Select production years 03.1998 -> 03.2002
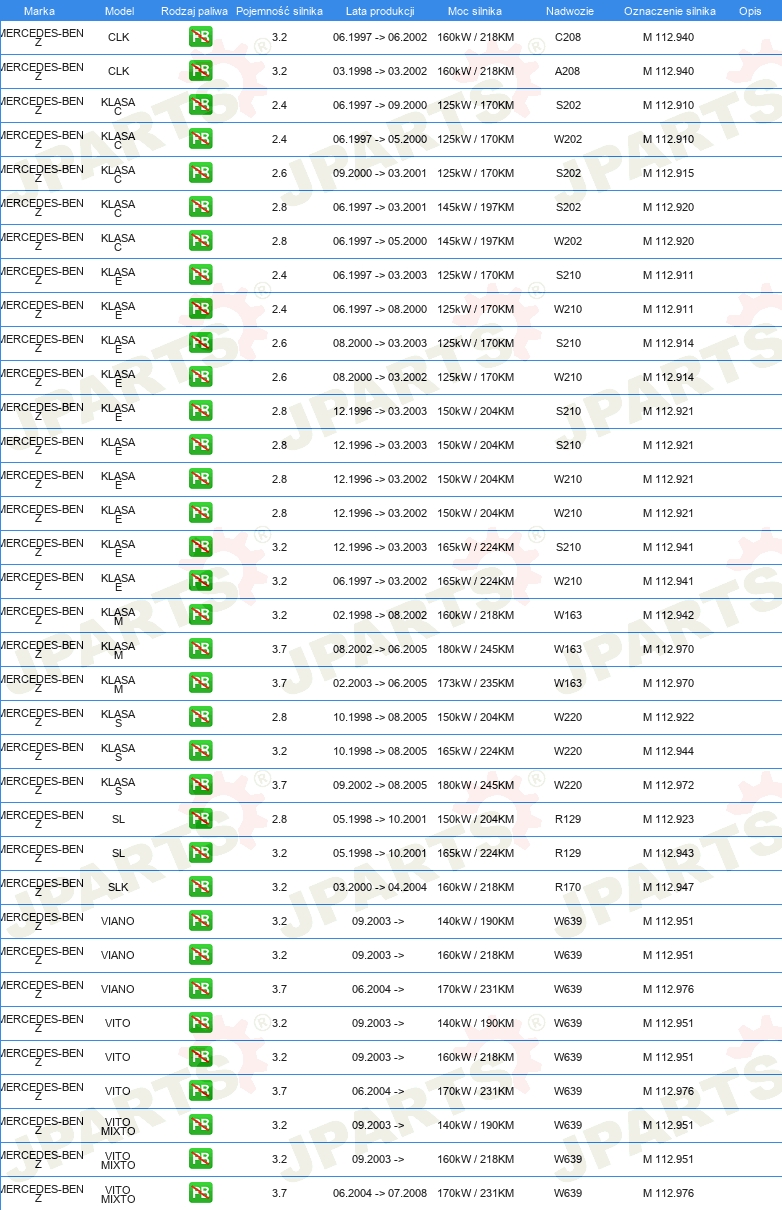Image resolution: width=782 pixels, height=1210 pixels. tap(380, 72)
